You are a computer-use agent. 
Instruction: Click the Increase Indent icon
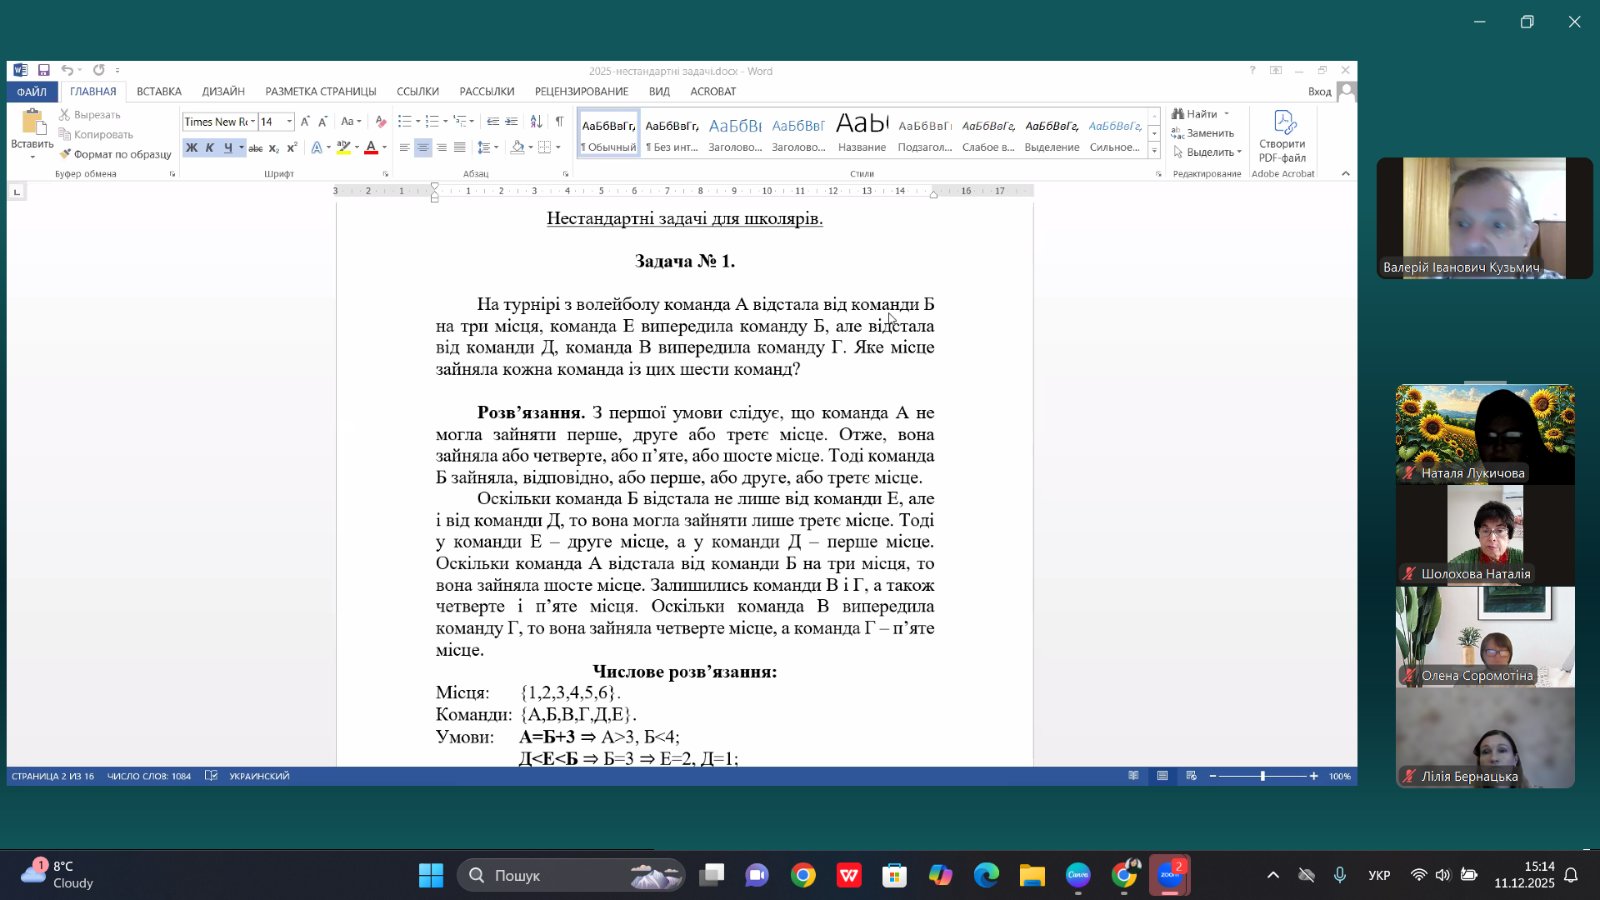coord(512,122)
